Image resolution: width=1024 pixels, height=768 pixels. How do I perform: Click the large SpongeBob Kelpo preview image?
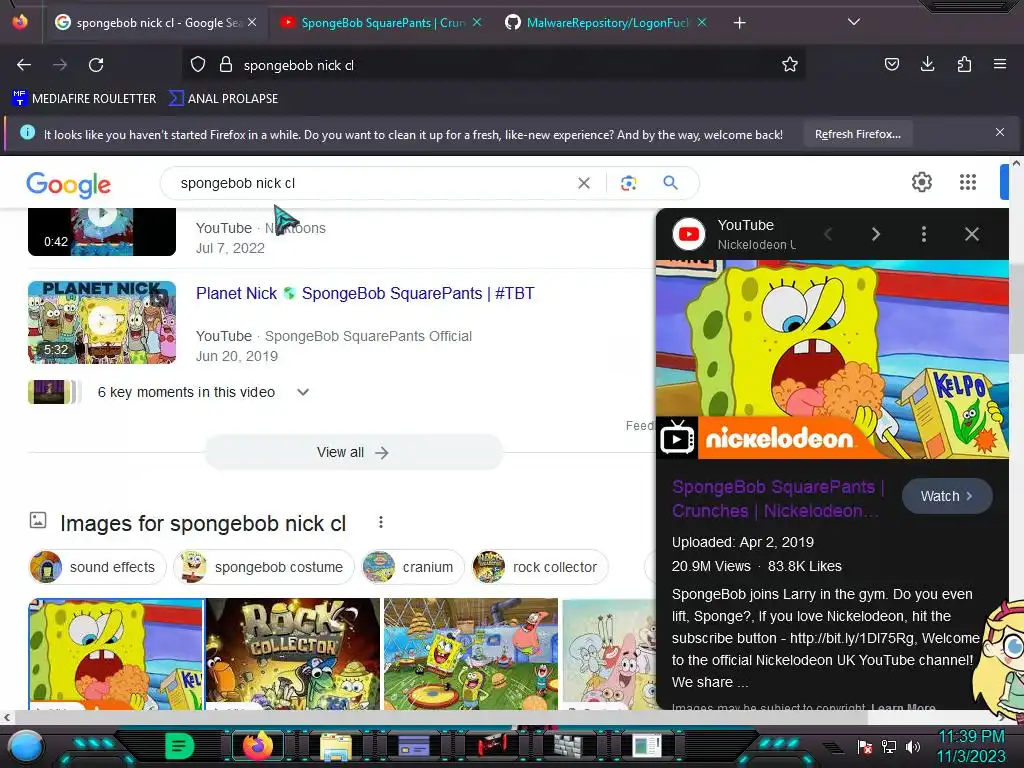[832, 359]
